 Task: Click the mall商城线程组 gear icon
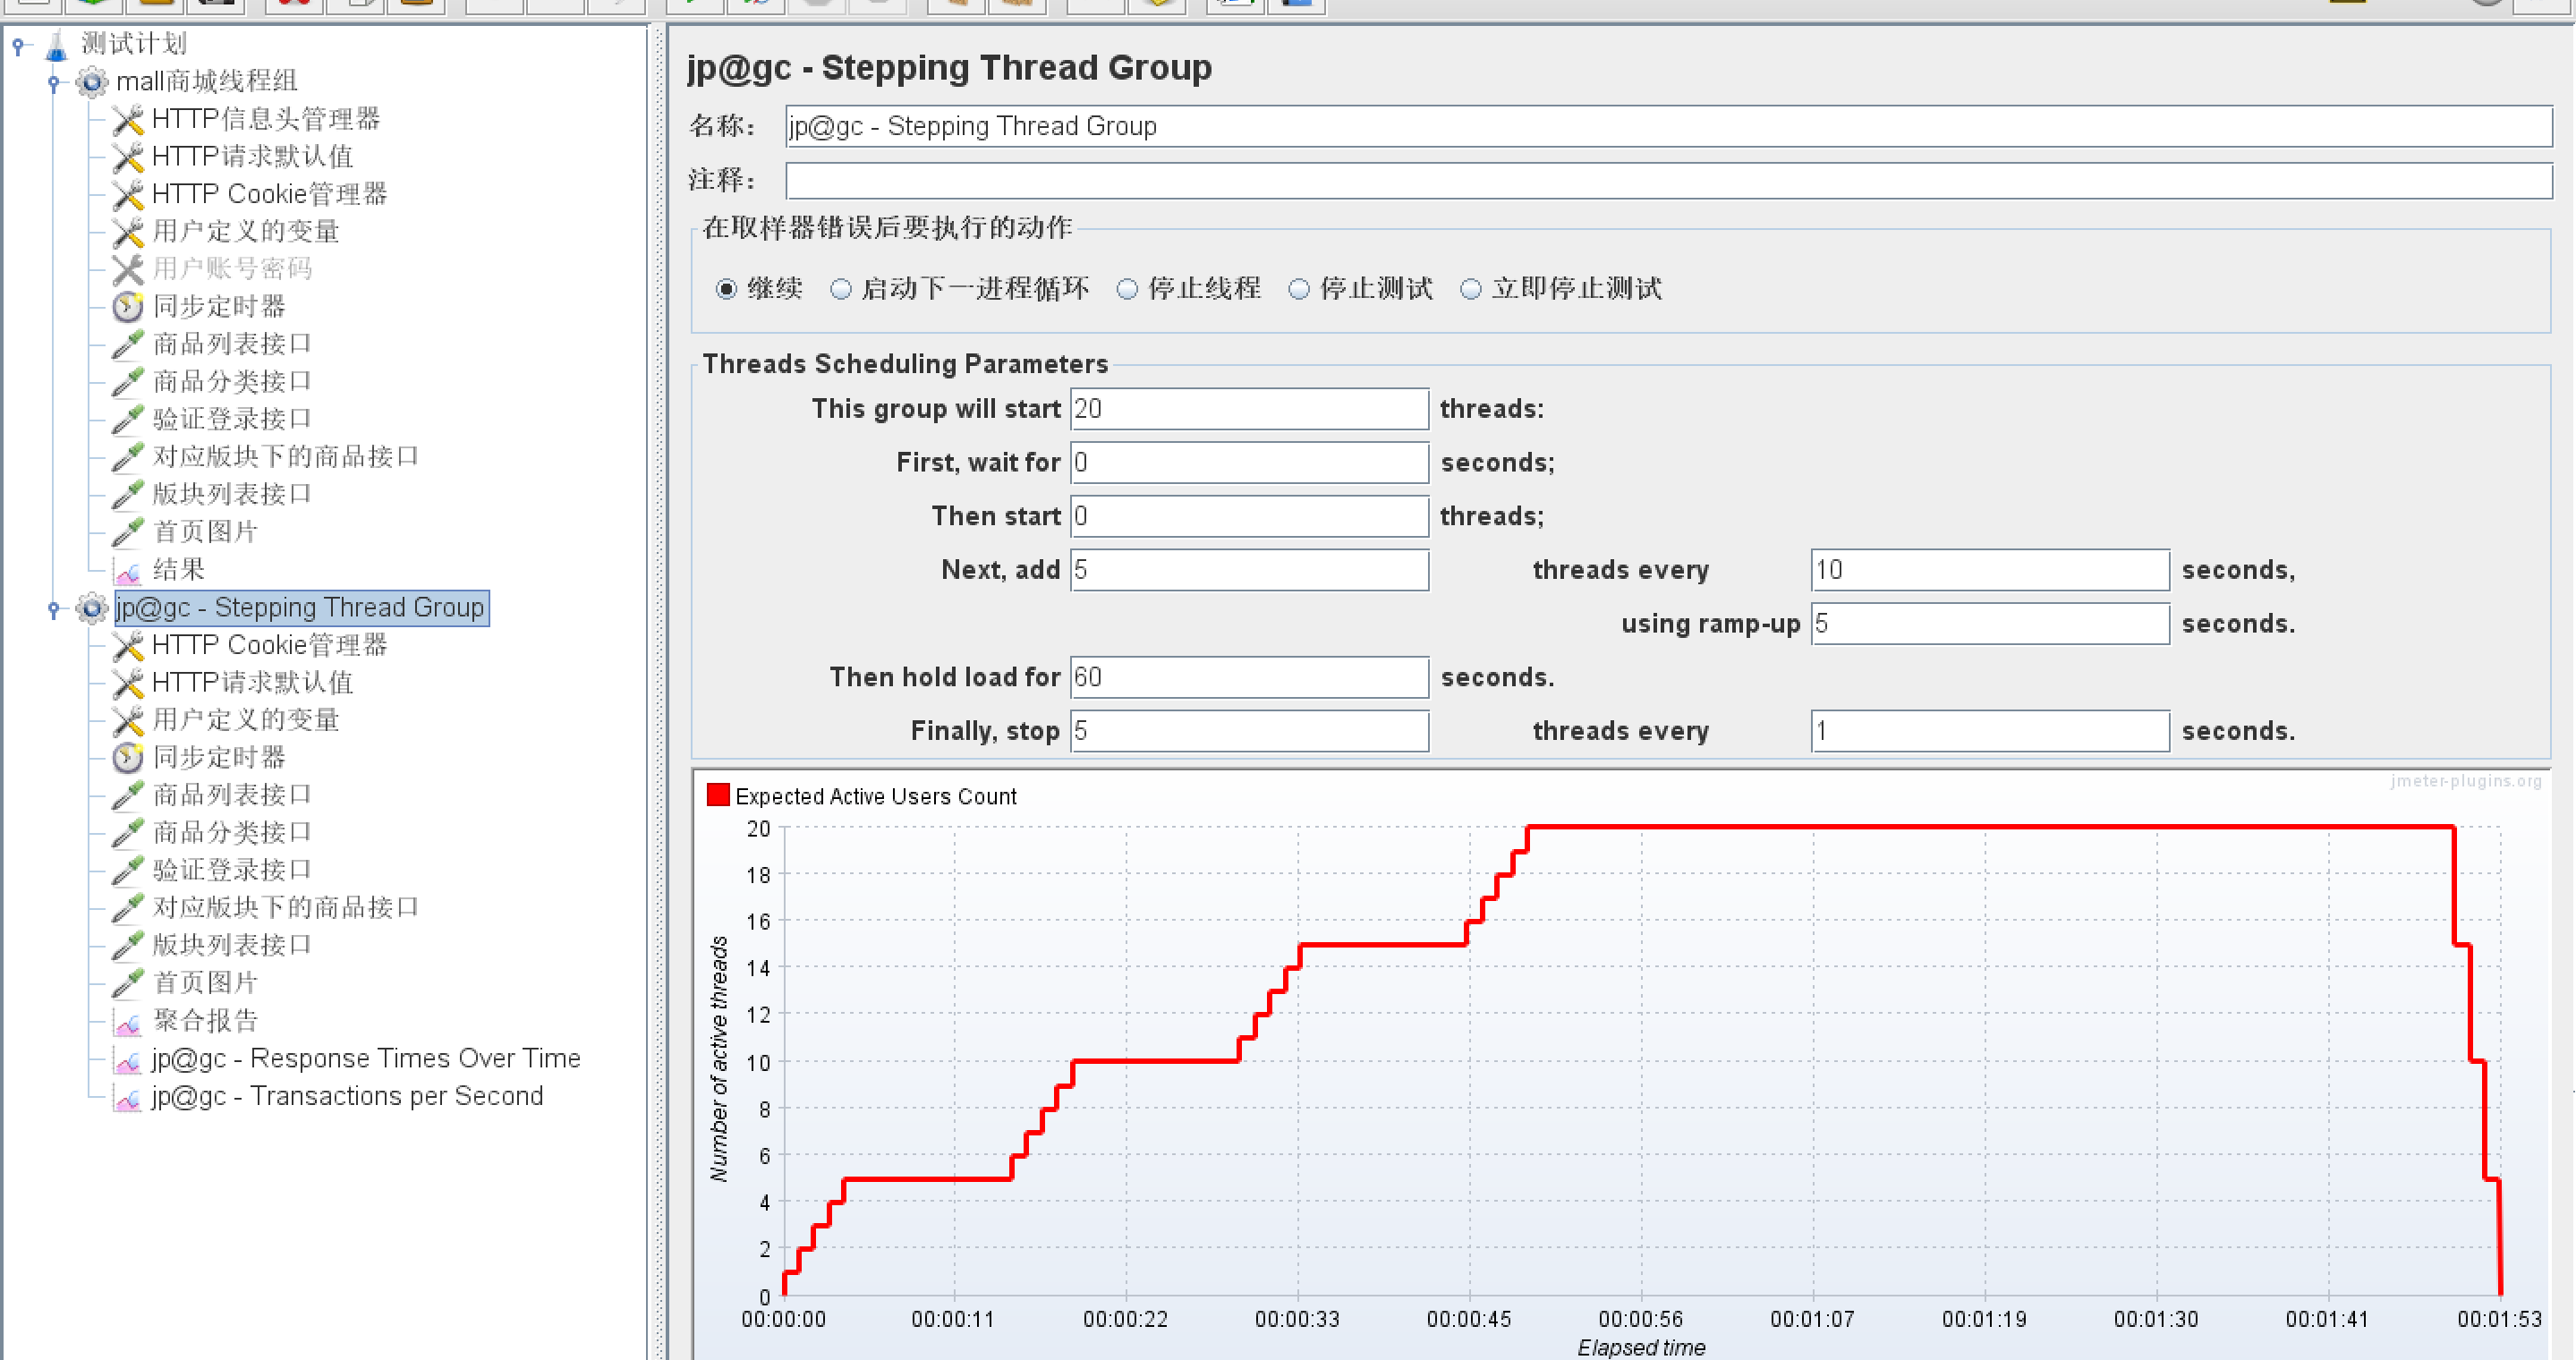tap(92, 81)
